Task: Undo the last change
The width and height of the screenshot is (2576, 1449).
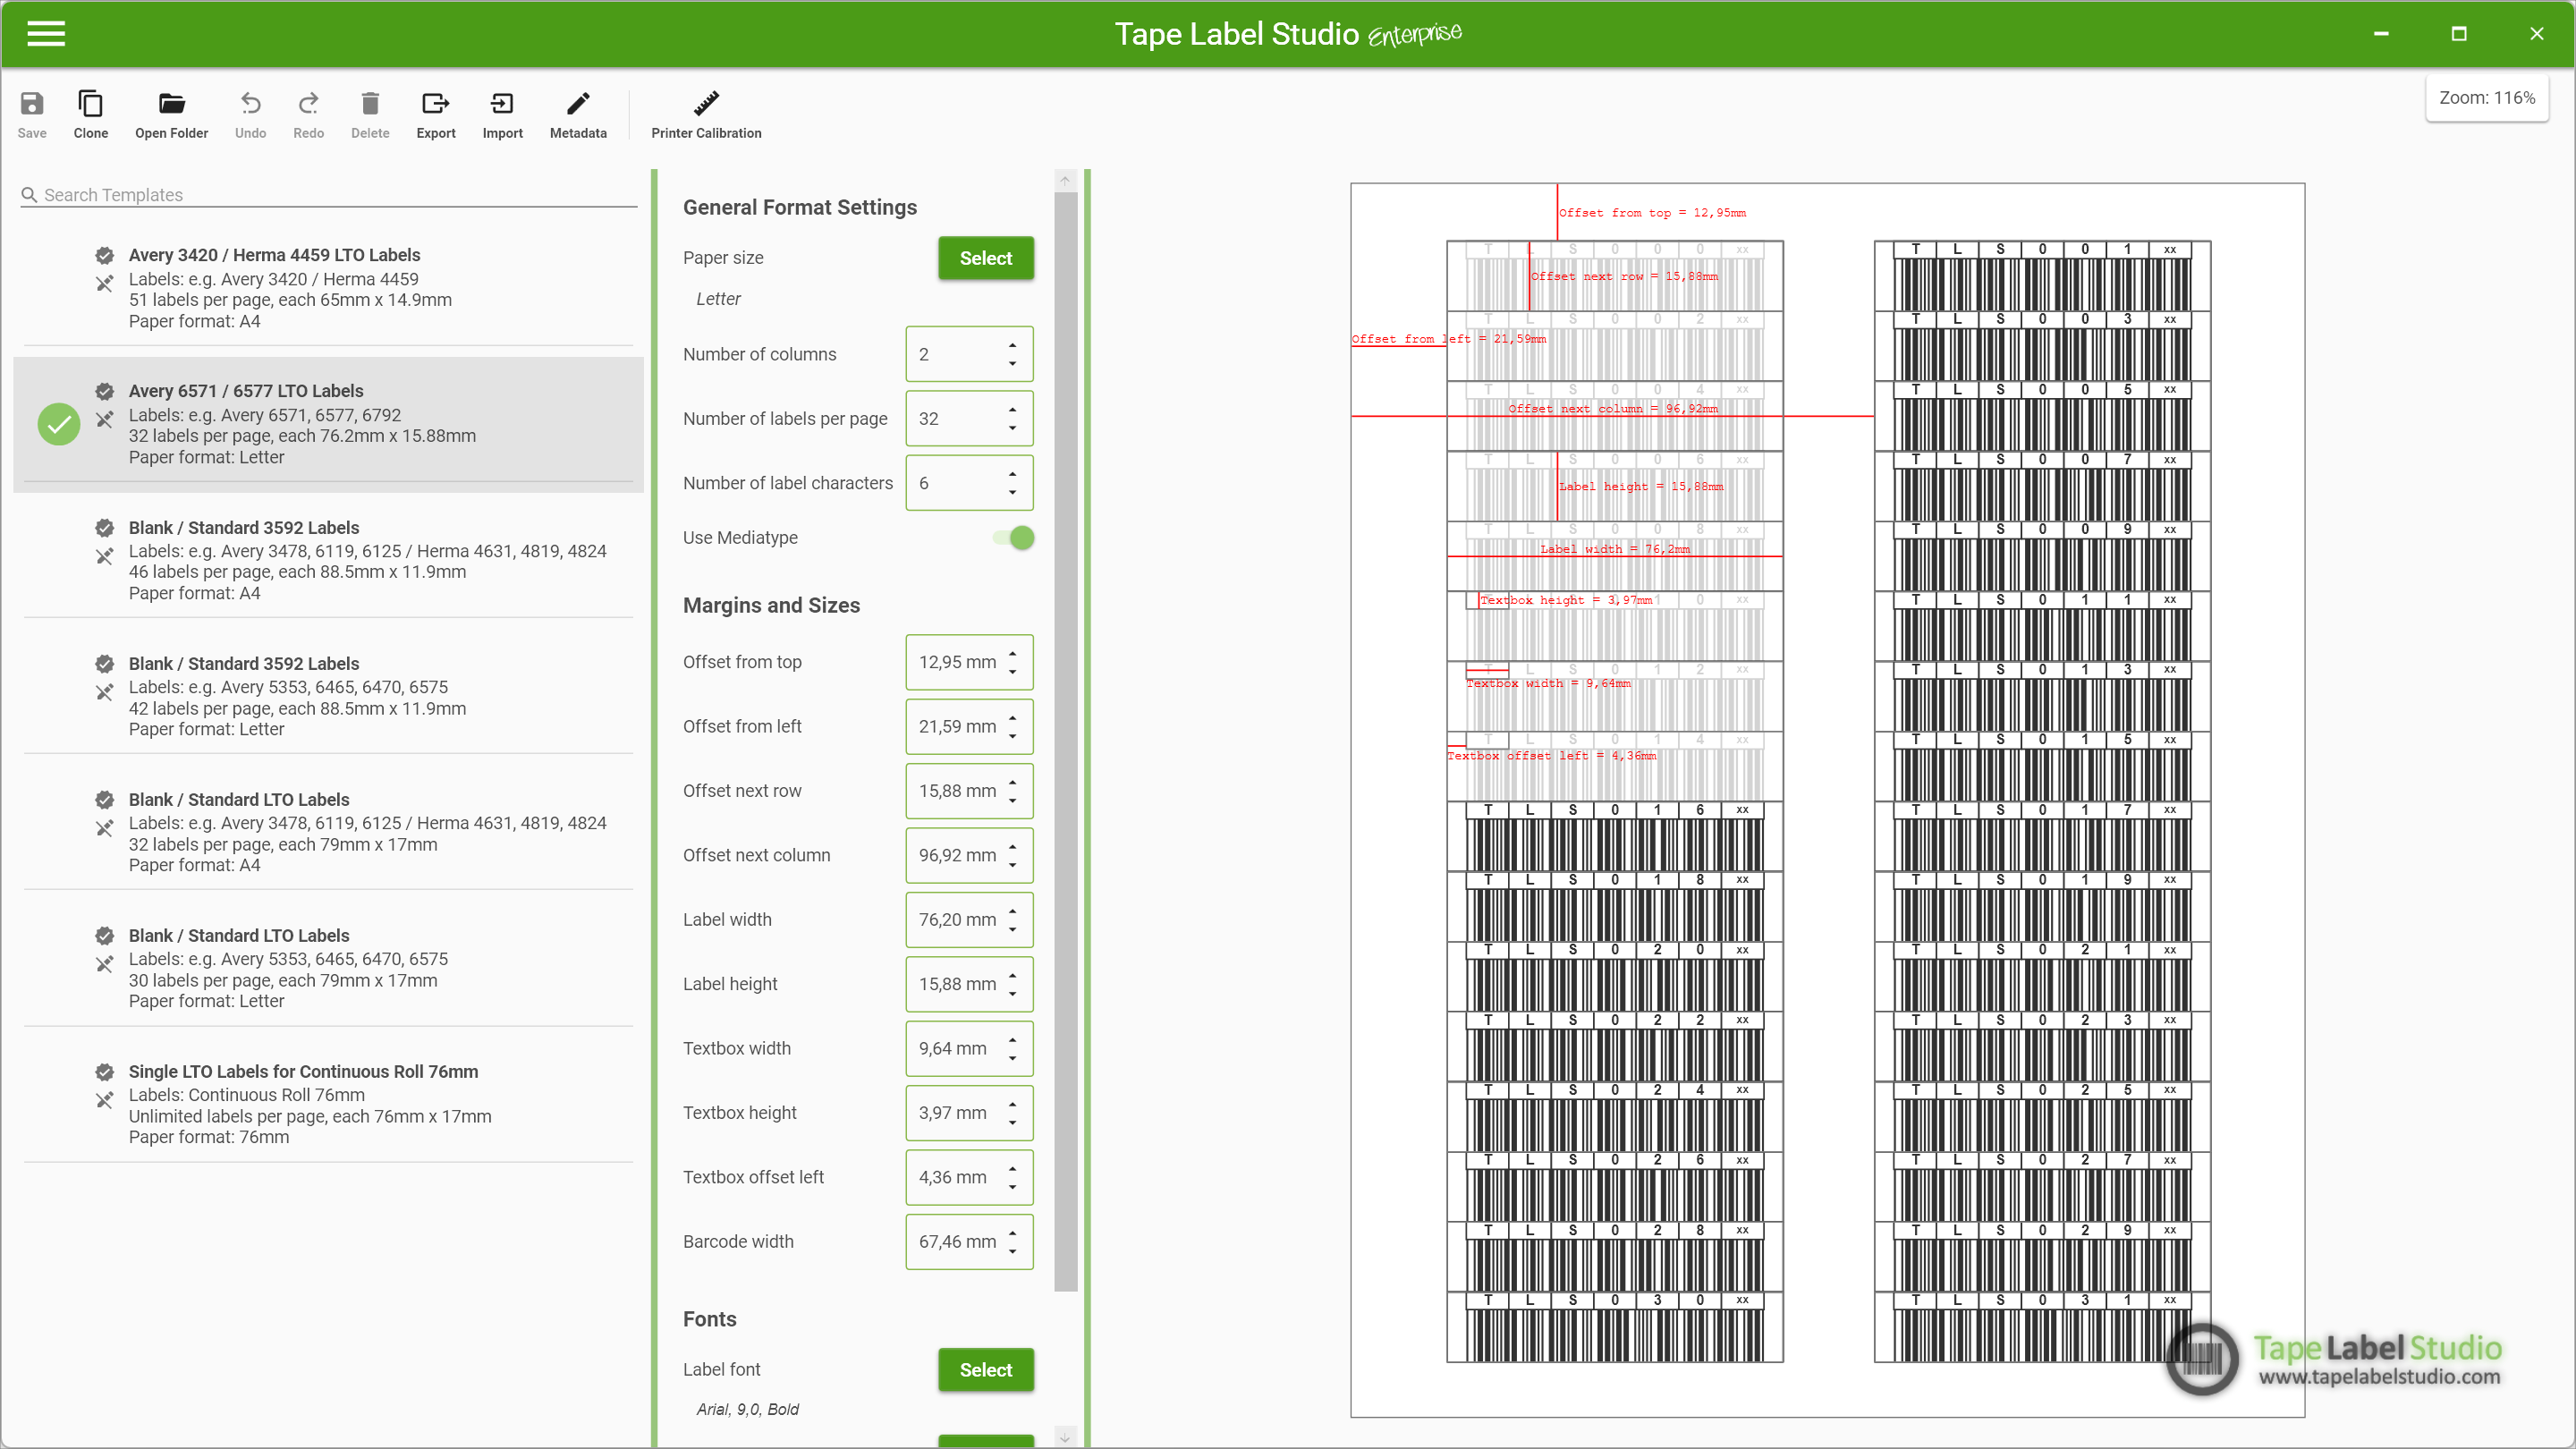Action: [x=250, y=115]
